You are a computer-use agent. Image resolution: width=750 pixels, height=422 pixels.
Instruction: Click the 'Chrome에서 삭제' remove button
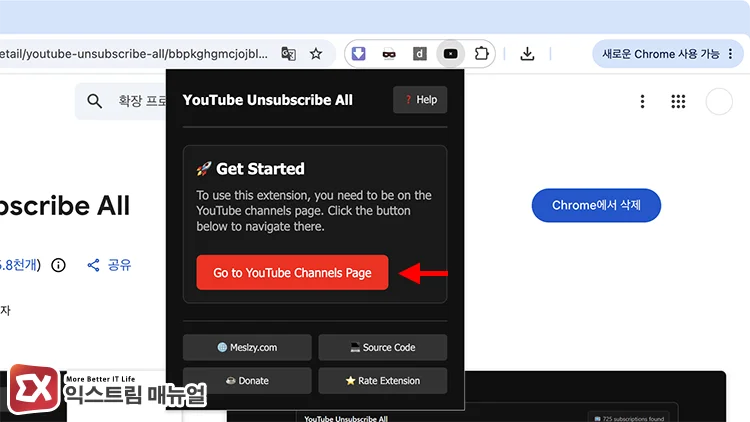(x=596, y=205)
